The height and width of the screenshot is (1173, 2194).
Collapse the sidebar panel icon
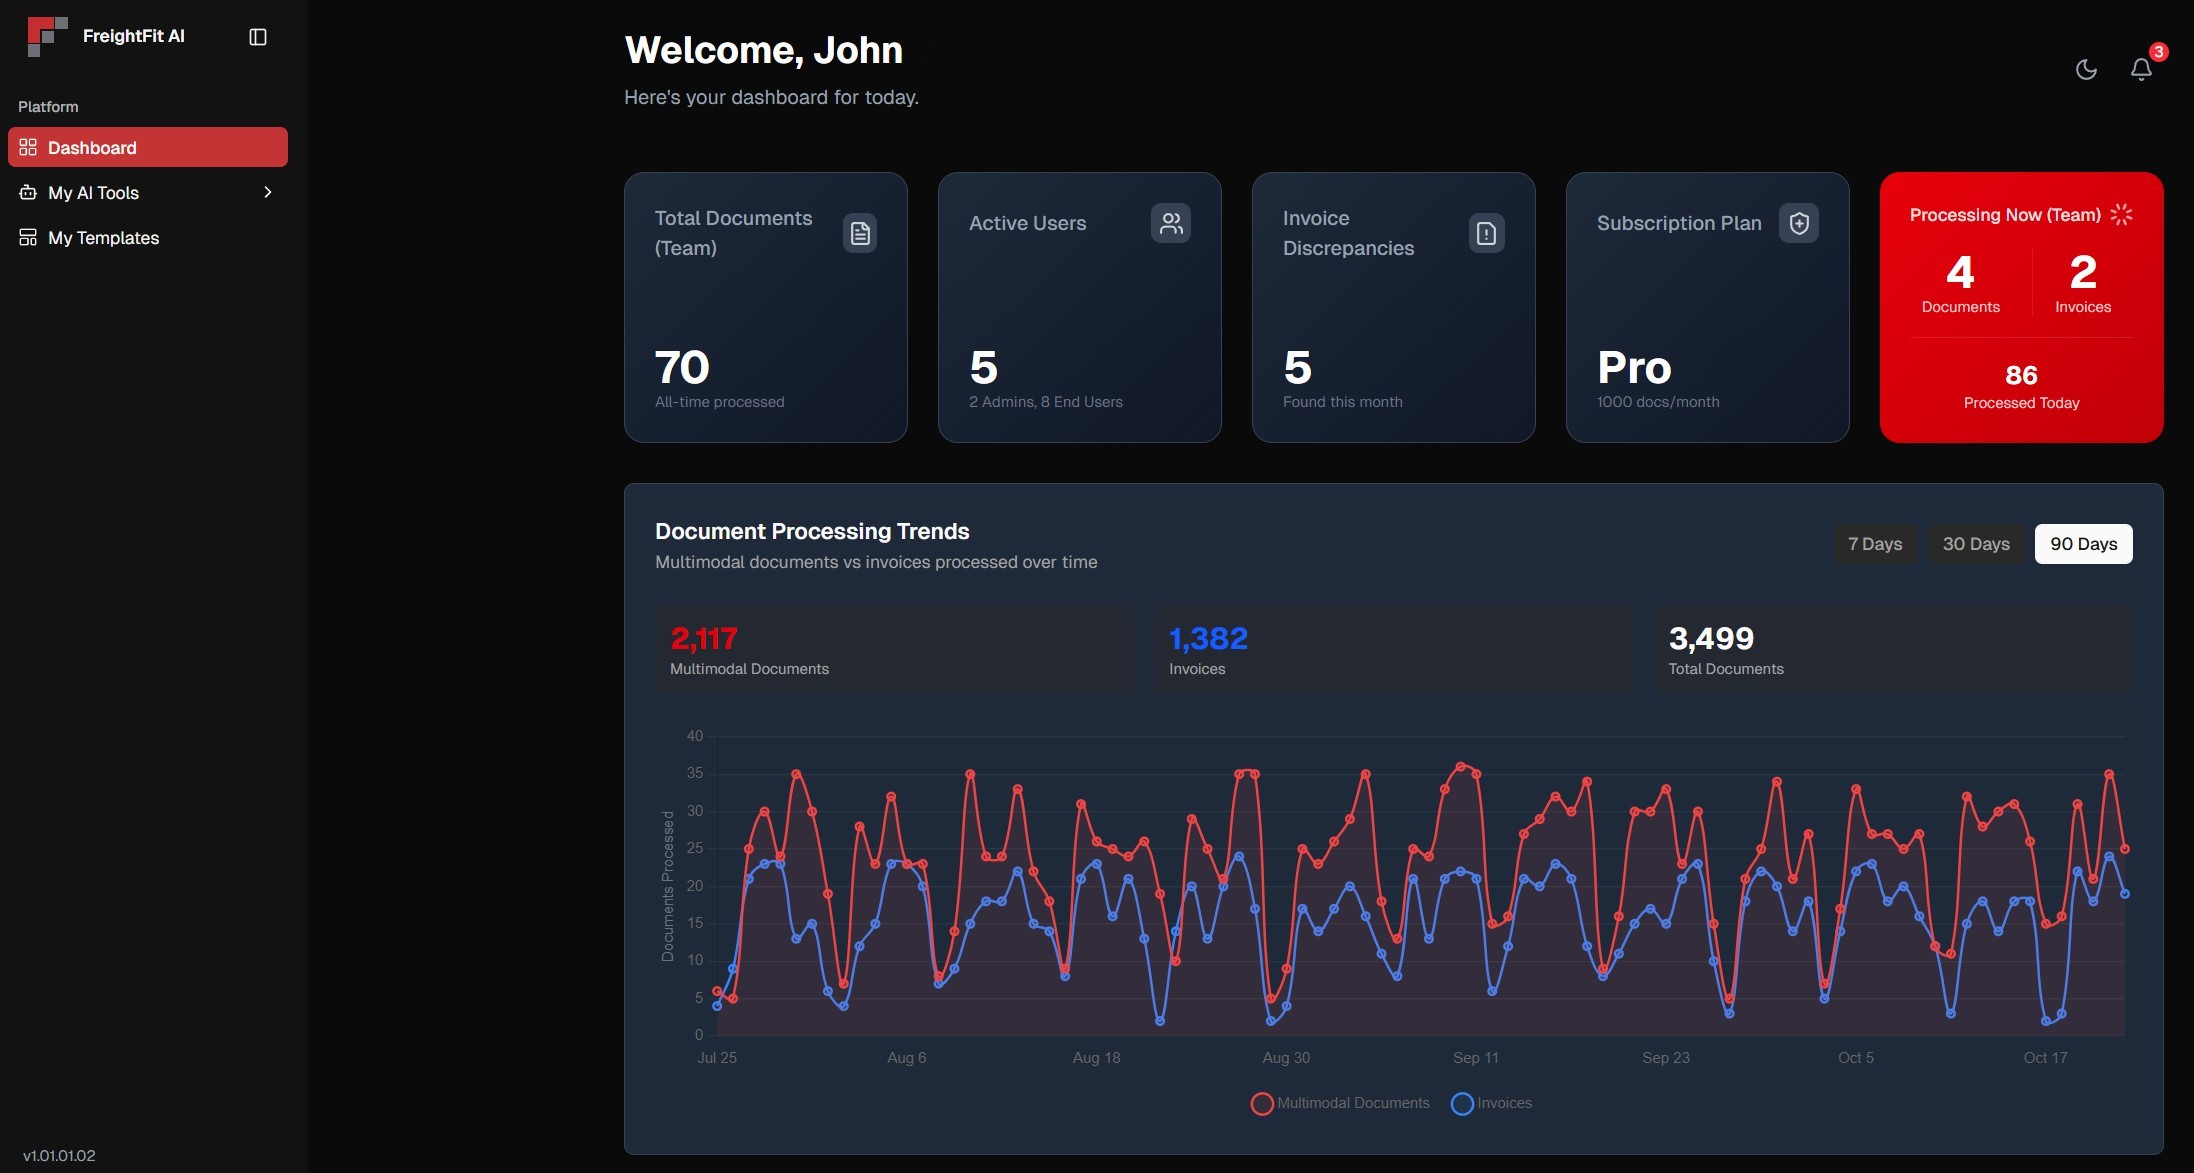point(258,37)
